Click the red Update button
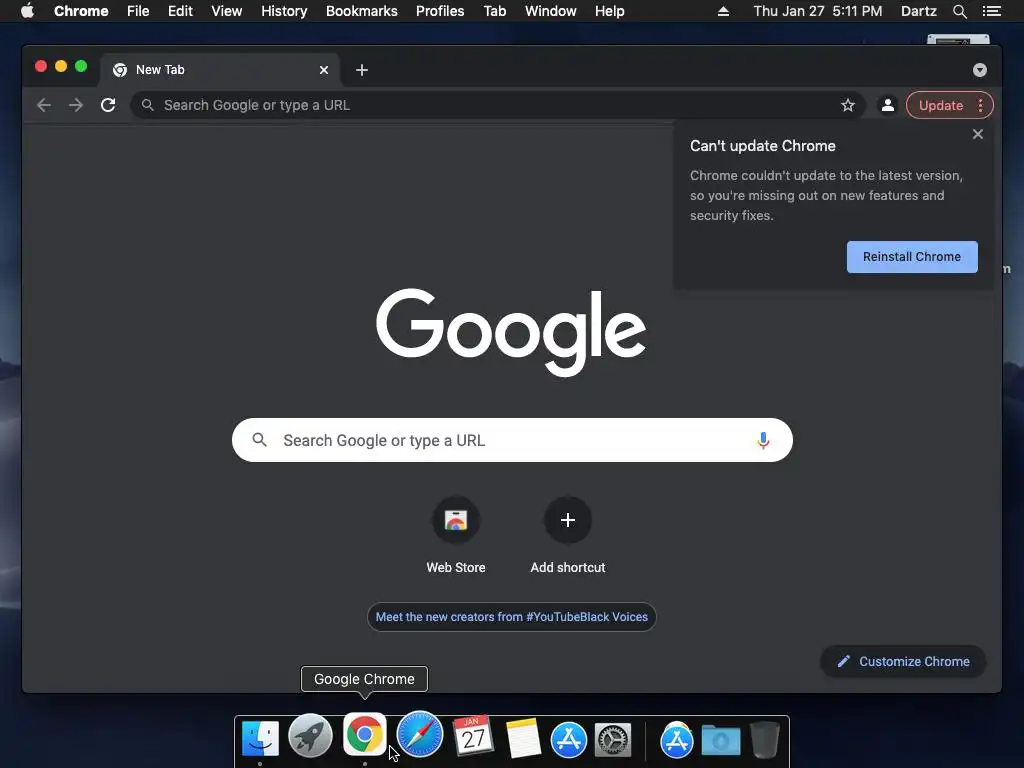The image size is (1024, 768). (940, 105)
